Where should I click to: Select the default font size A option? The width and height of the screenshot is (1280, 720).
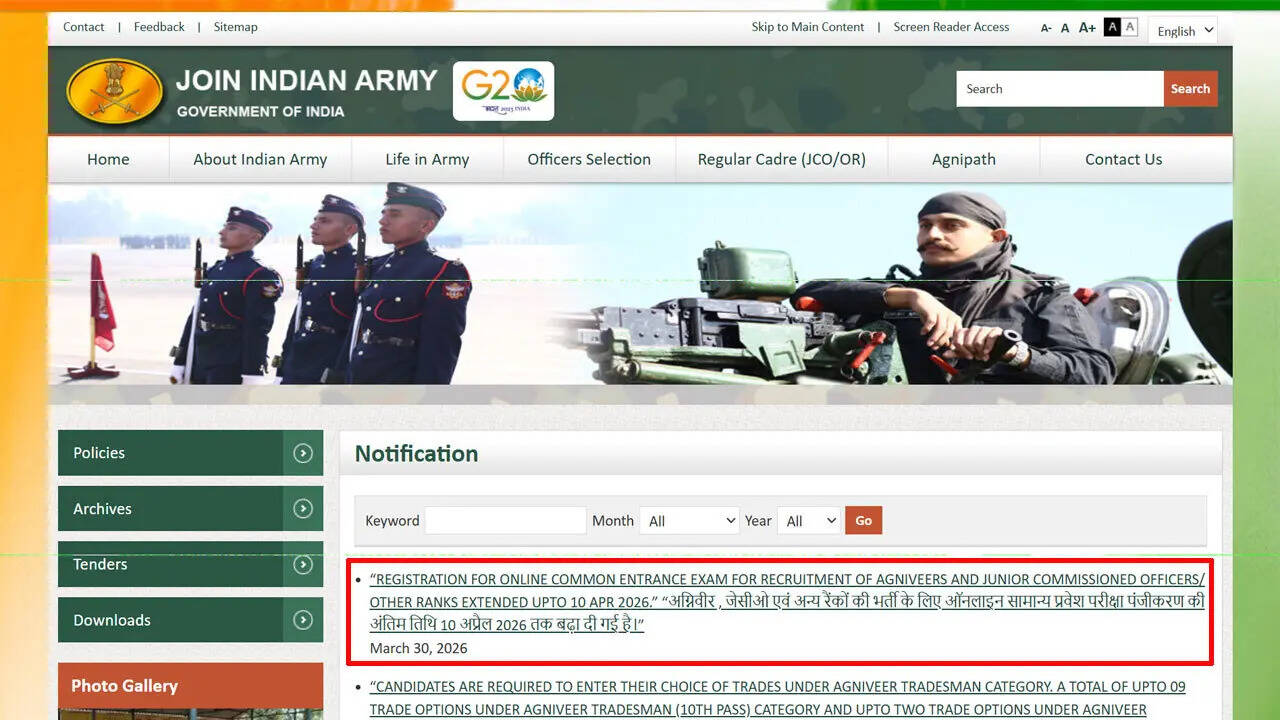click(1065, 27)
